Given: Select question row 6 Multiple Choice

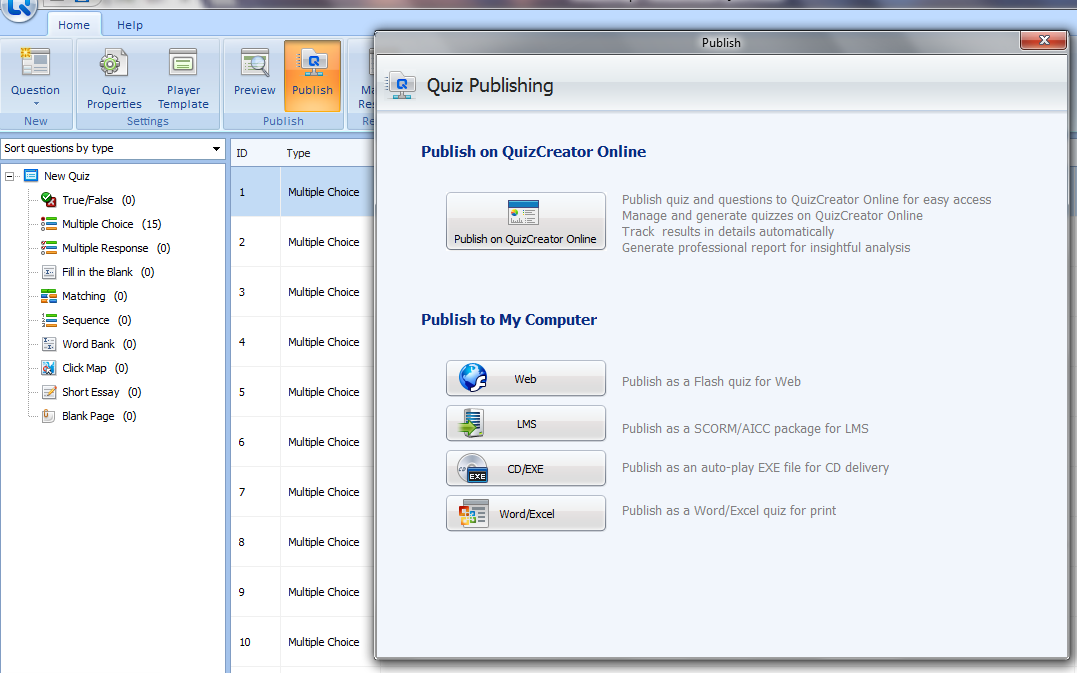Looking at the screenshot, I should click(x=302, y=442).
